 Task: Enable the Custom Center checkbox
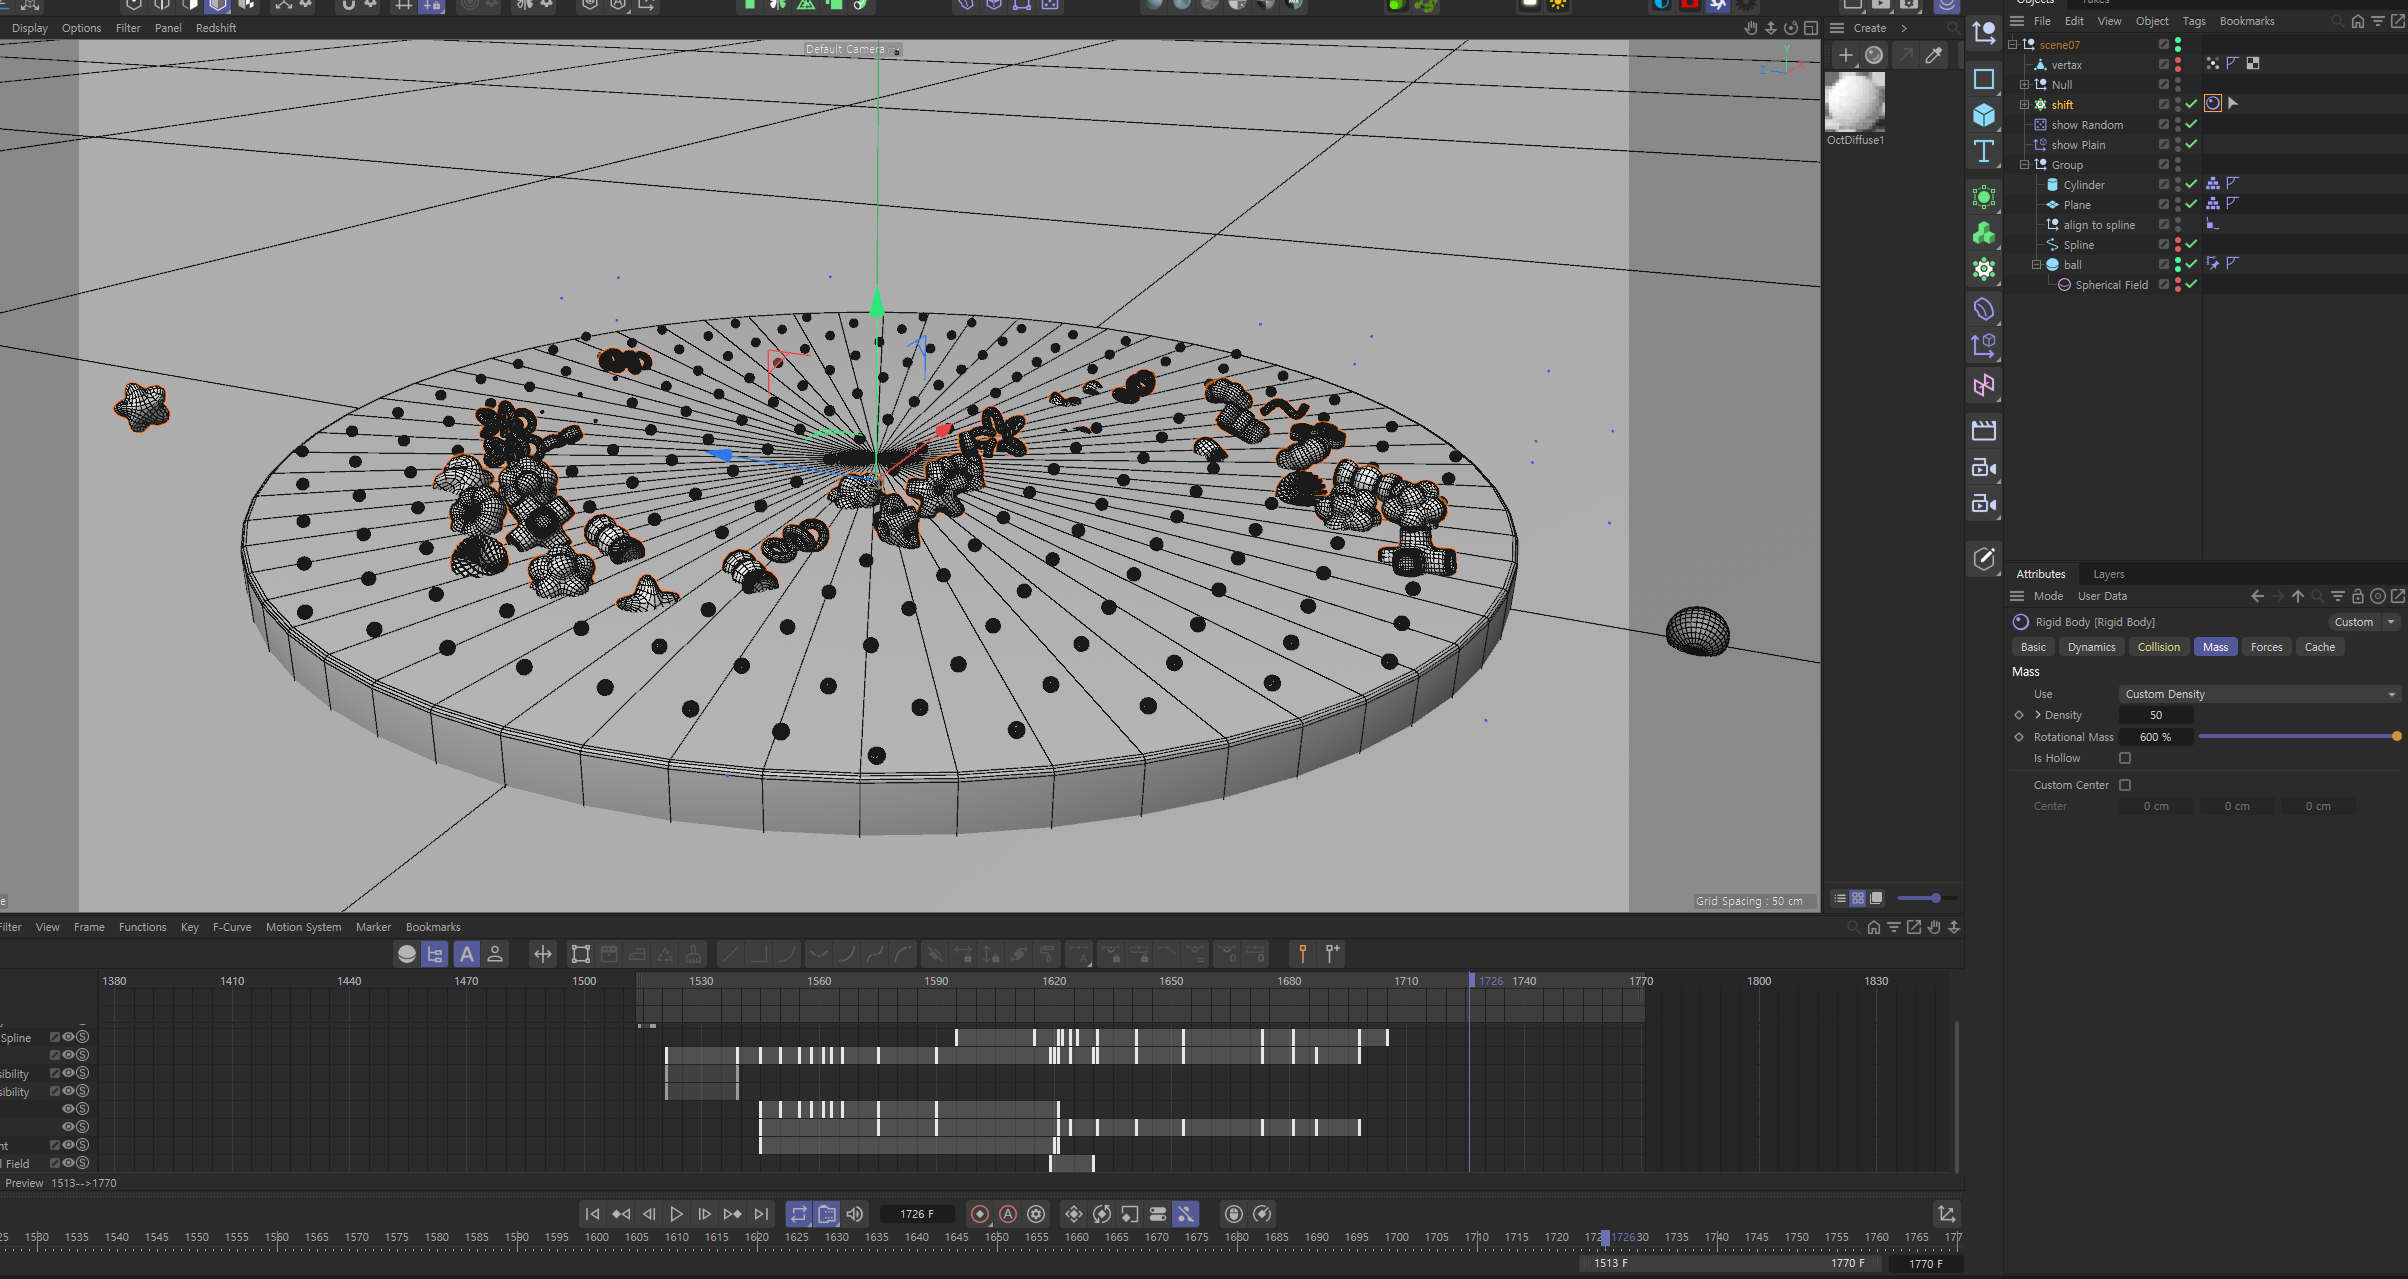click(2125, 786)
